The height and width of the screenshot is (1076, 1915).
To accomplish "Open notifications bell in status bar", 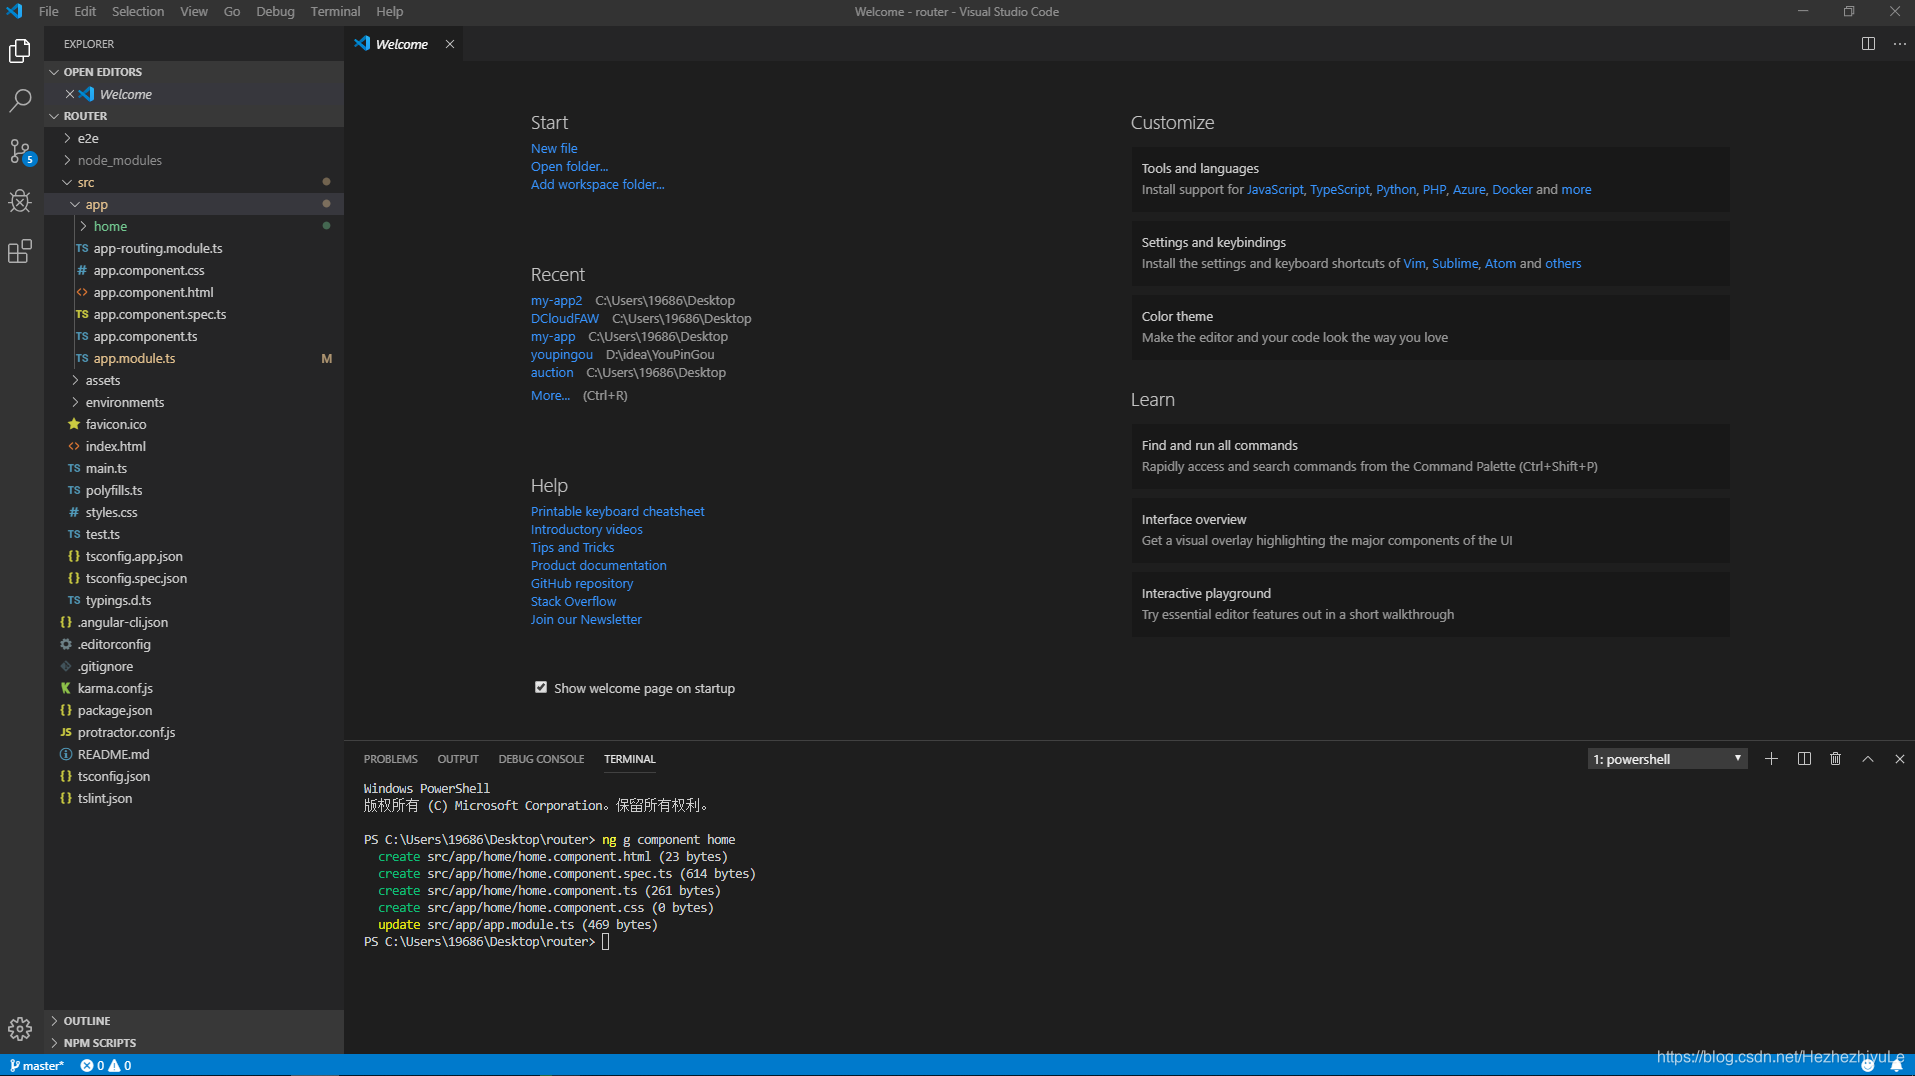I will pyautogui.click(x=1896, y=1065).
